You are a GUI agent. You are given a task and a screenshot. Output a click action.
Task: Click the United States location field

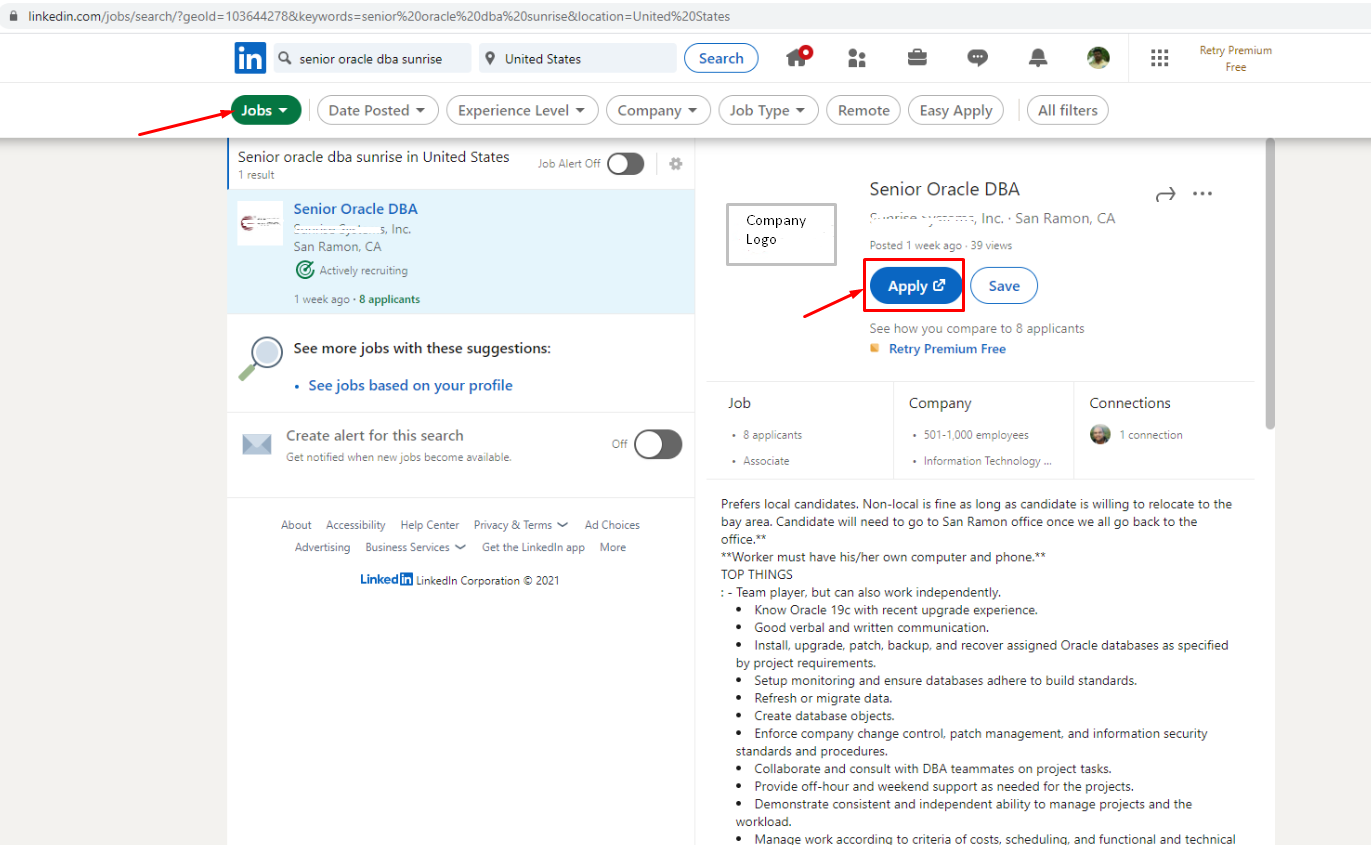578,58
